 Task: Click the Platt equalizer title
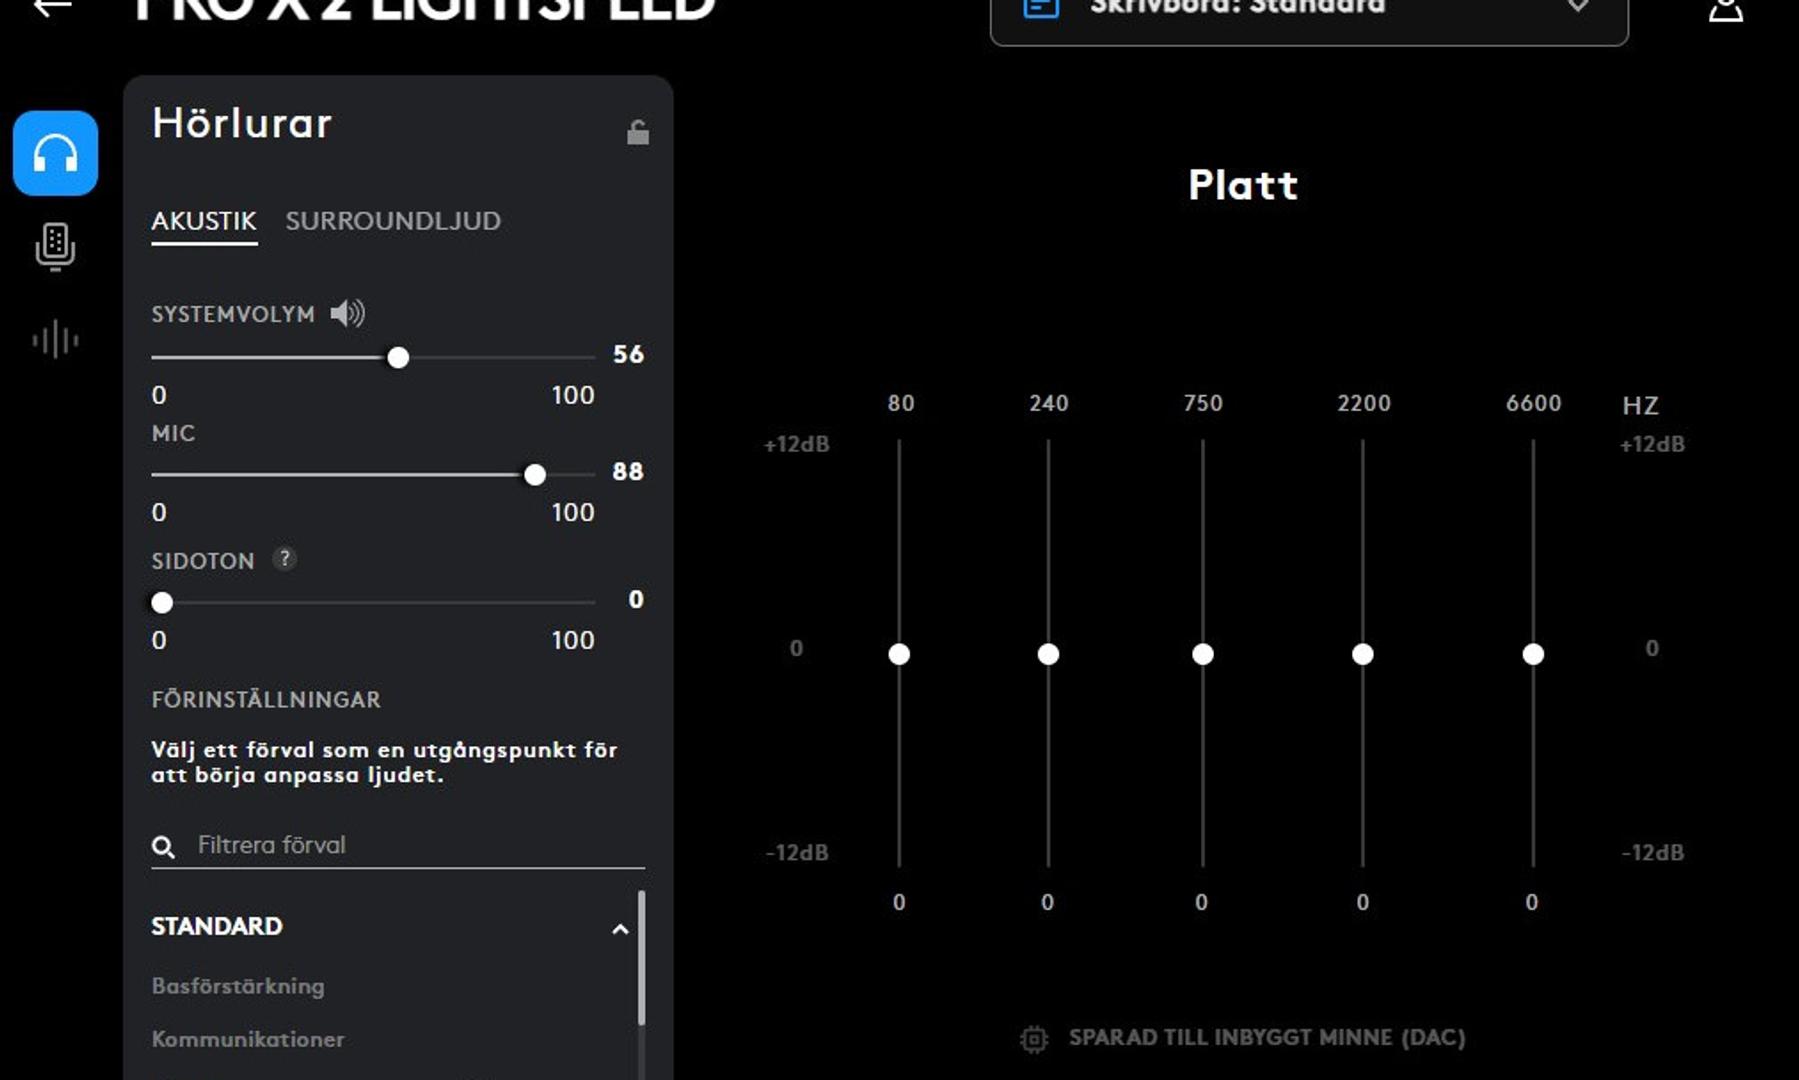pyautogui.click(x=1243, y=185)
